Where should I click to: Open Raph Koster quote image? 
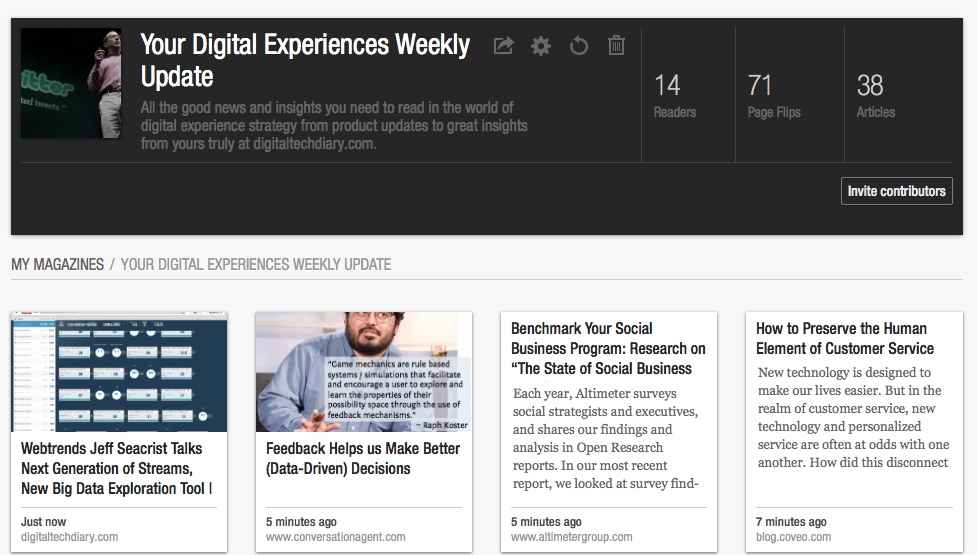(x=364, y=372)
